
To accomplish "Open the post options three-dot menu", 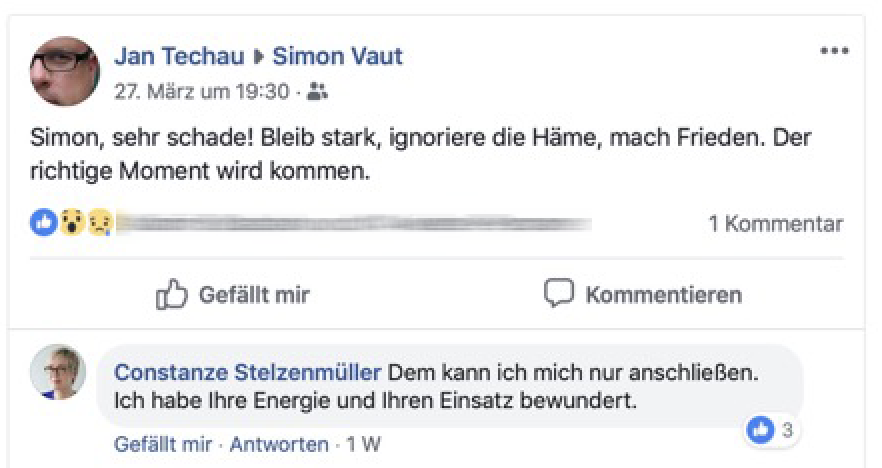I will point(833,52).
